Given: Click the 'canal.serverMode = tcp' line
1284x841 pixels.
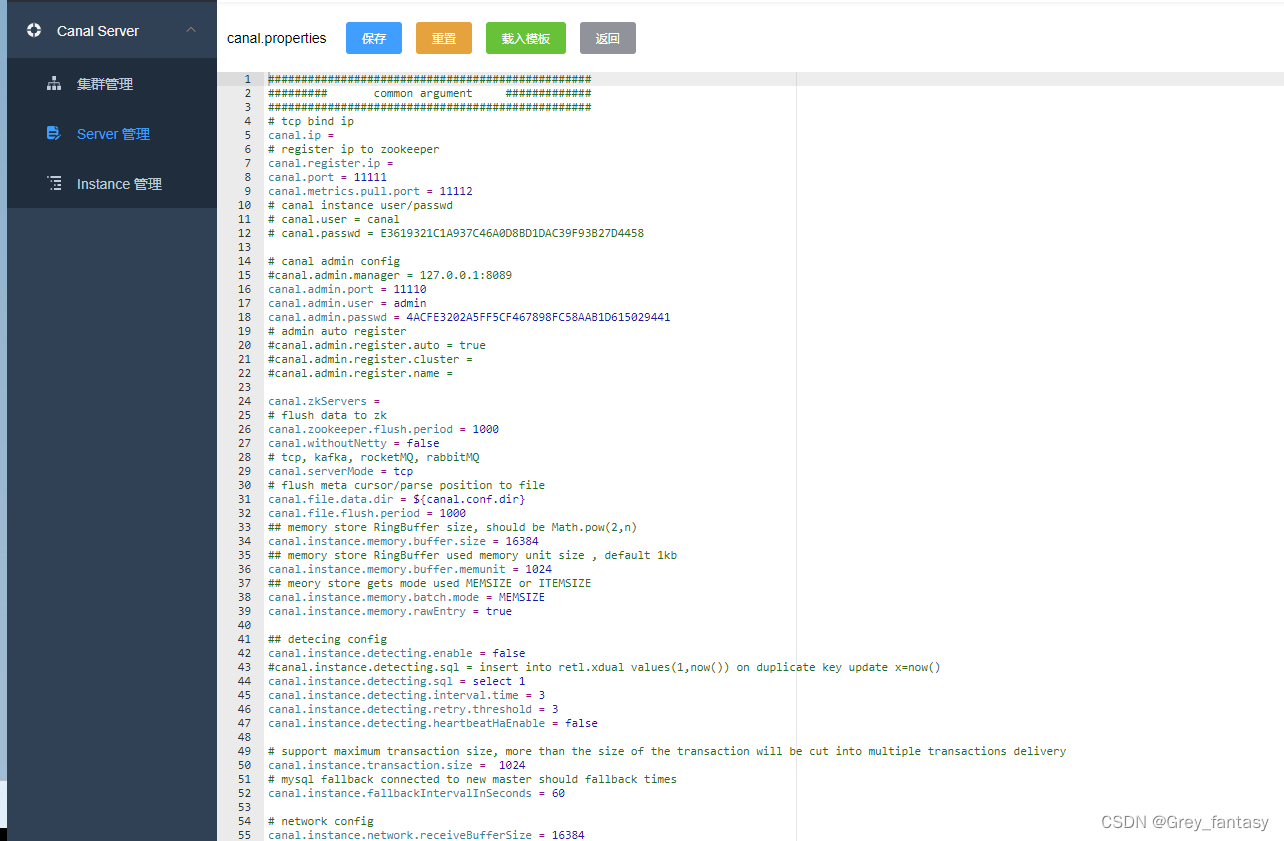Looking at the screenshot, I should click(x=340, y=471).
